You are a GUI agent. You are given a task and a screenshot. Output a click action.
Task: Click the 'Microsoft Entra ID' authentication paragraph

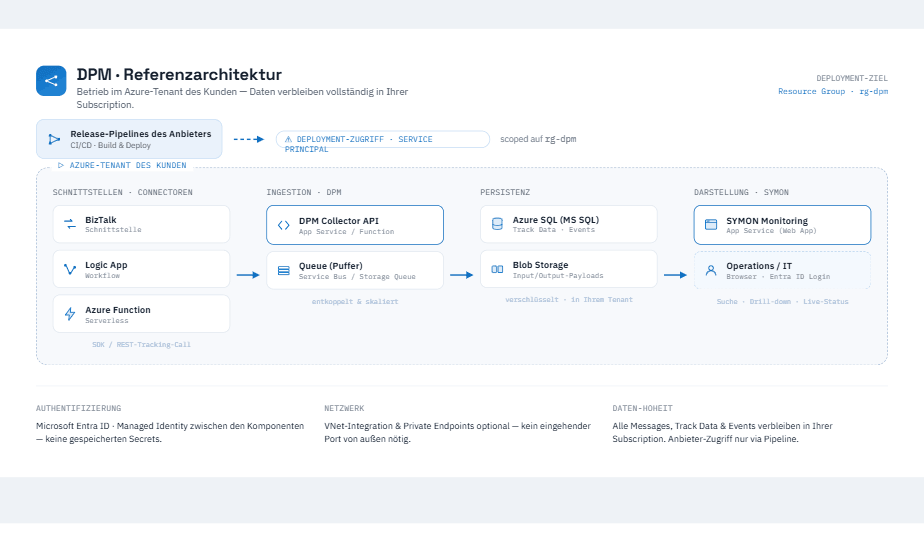[x=170, y=432]
